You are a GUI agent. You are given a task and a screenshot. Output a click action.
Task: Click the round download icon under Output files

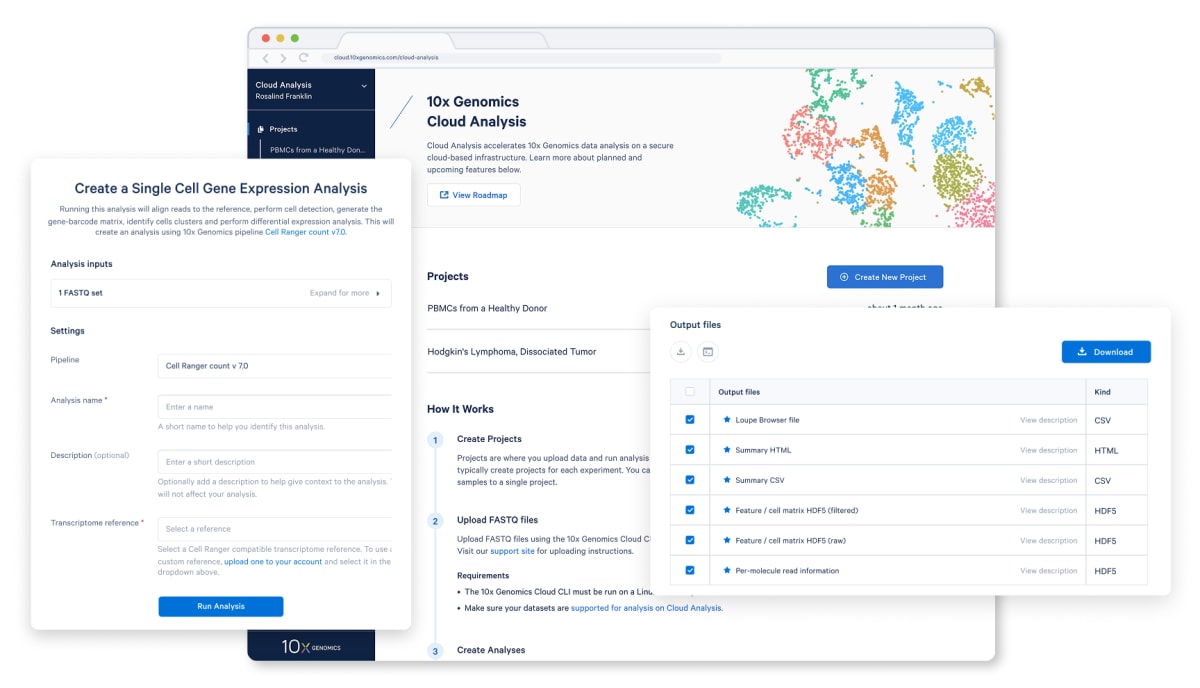681,352
